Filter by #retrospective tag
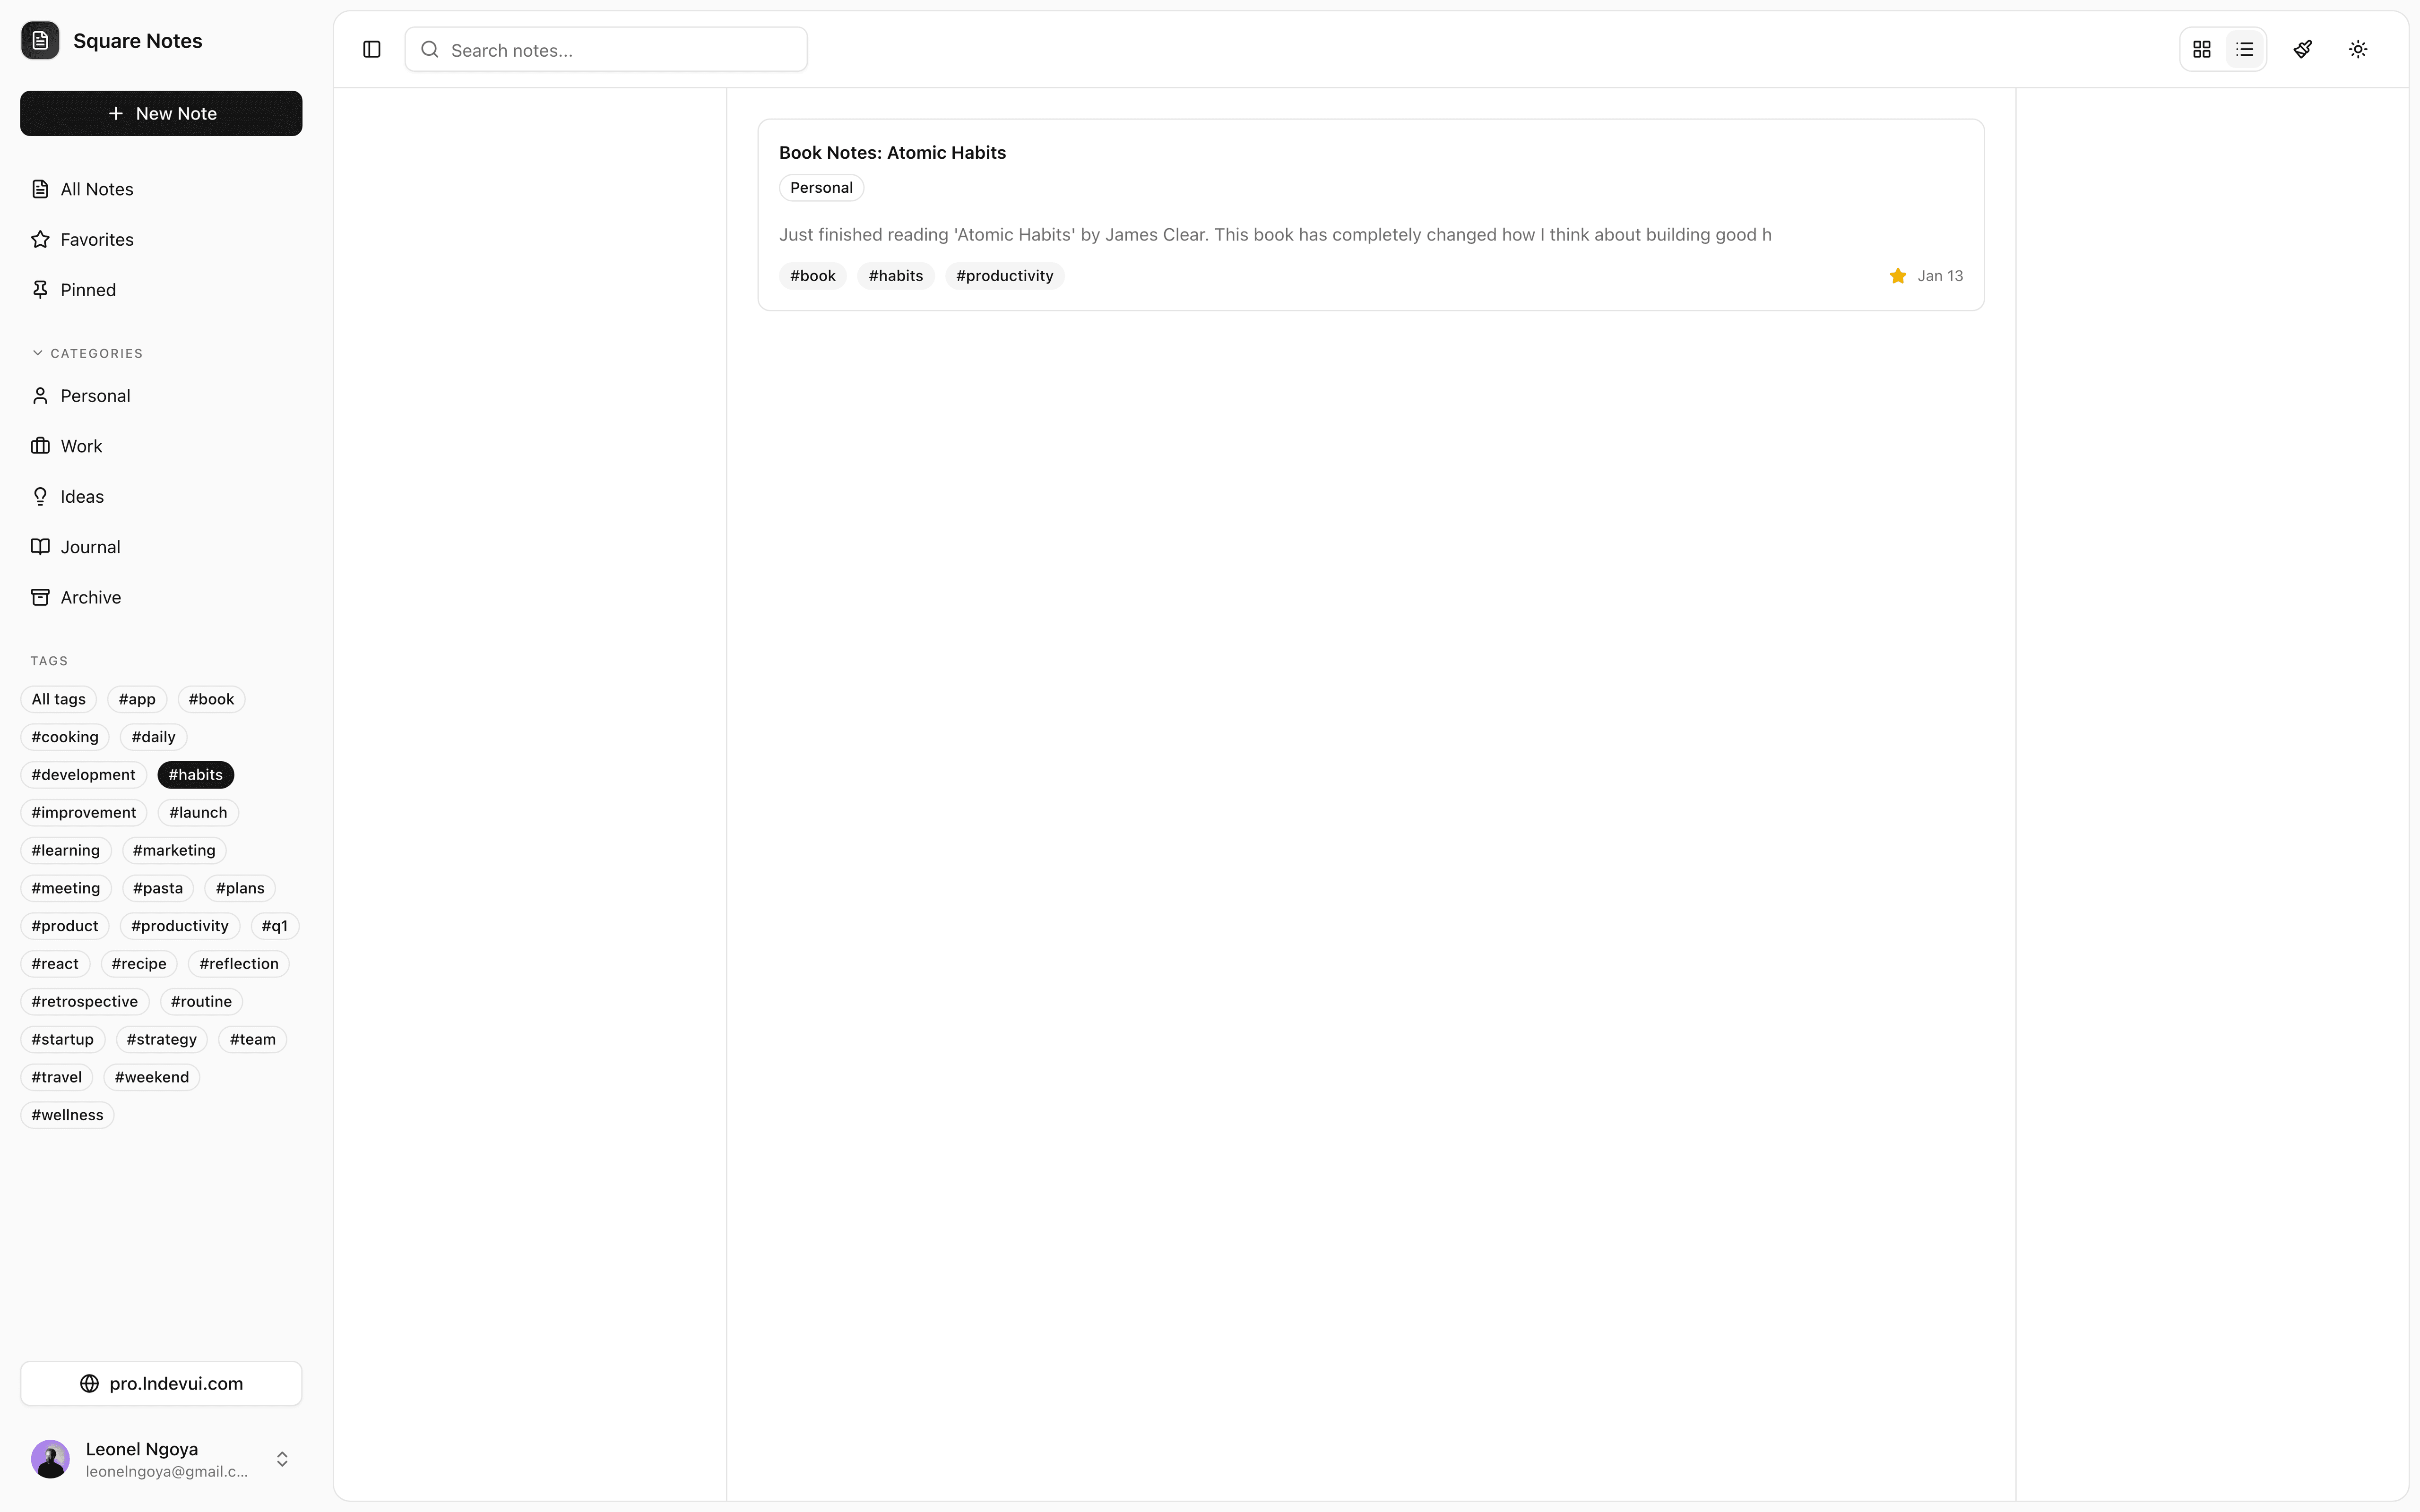 coord(85,1002)
